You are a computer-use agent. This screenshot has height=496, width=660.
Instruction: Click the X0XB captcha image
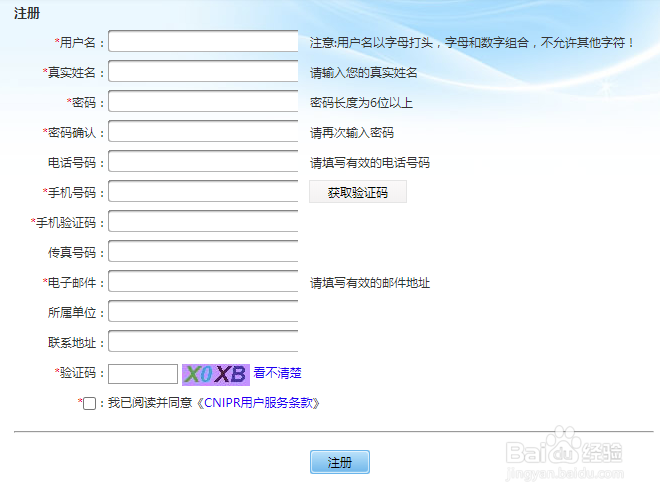click(x=216, y=374)
